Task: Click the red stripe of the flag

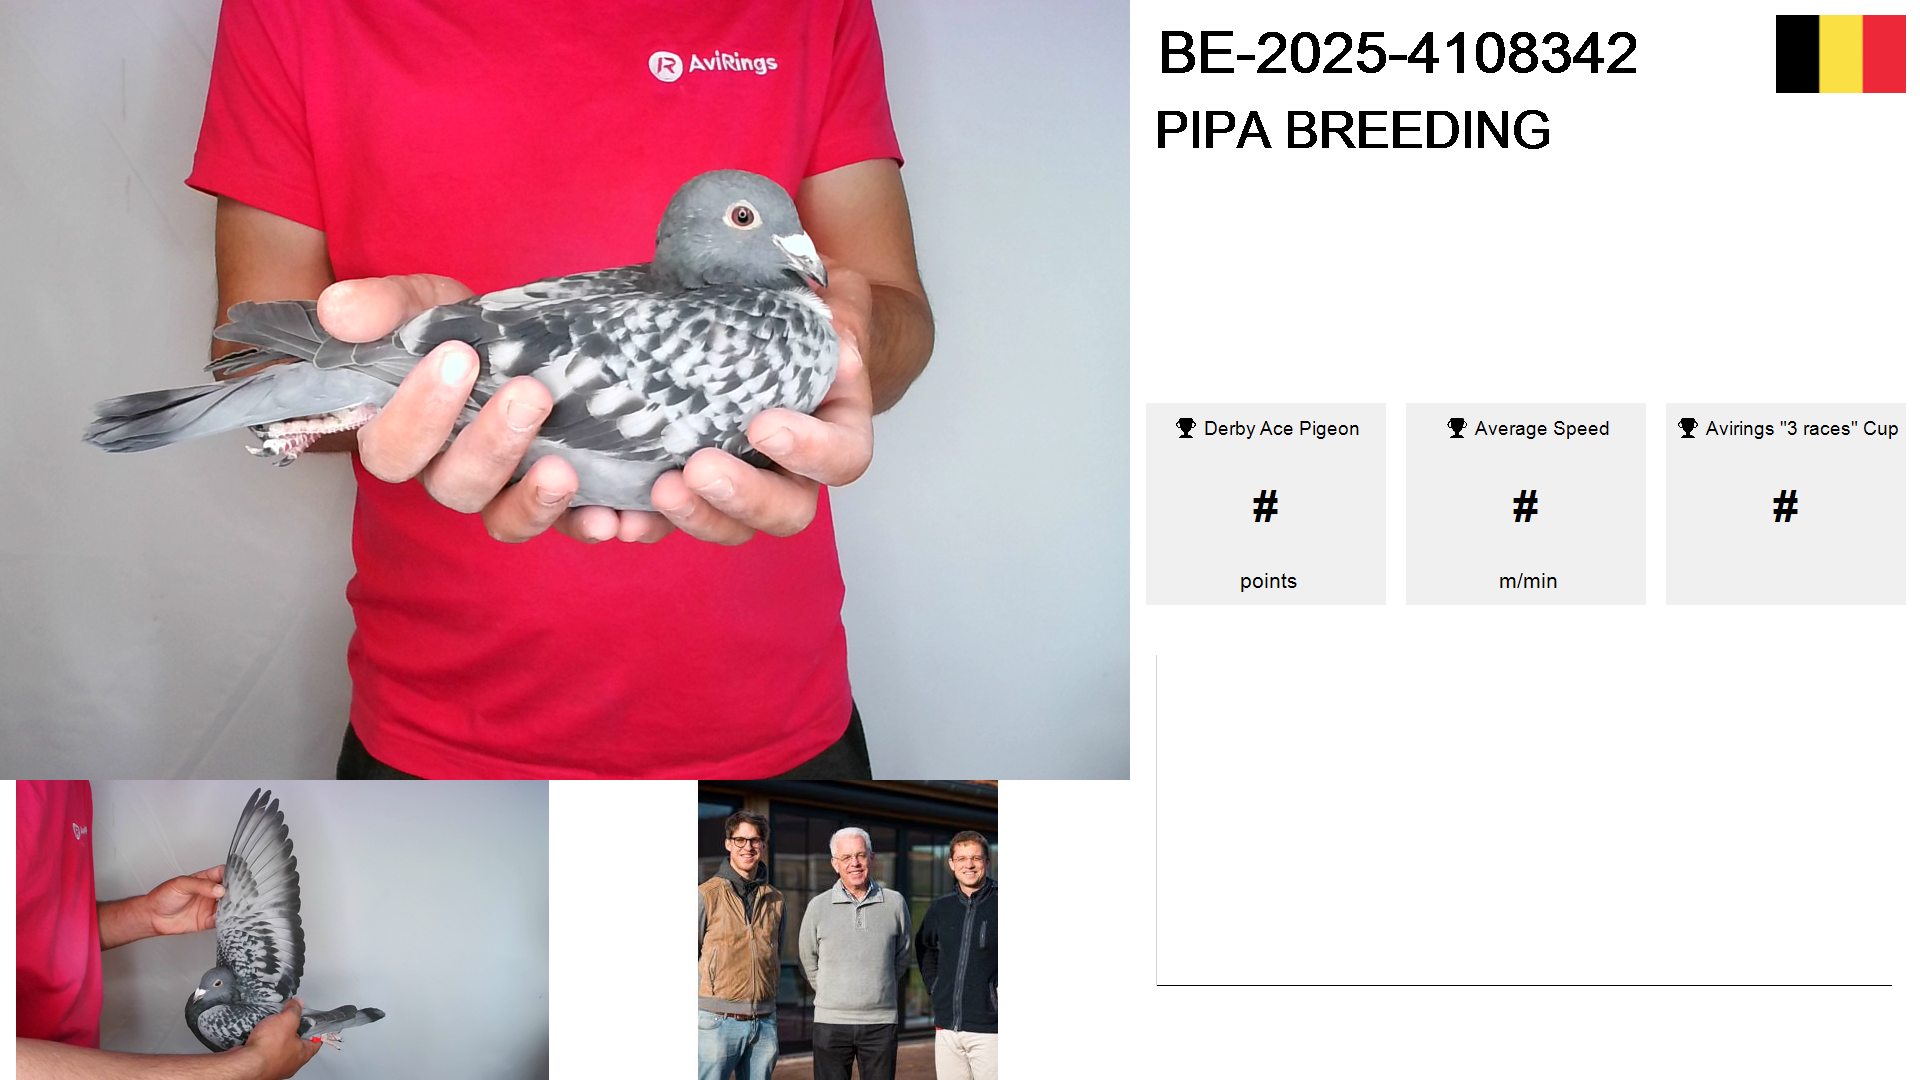Action: point(1884,54)
